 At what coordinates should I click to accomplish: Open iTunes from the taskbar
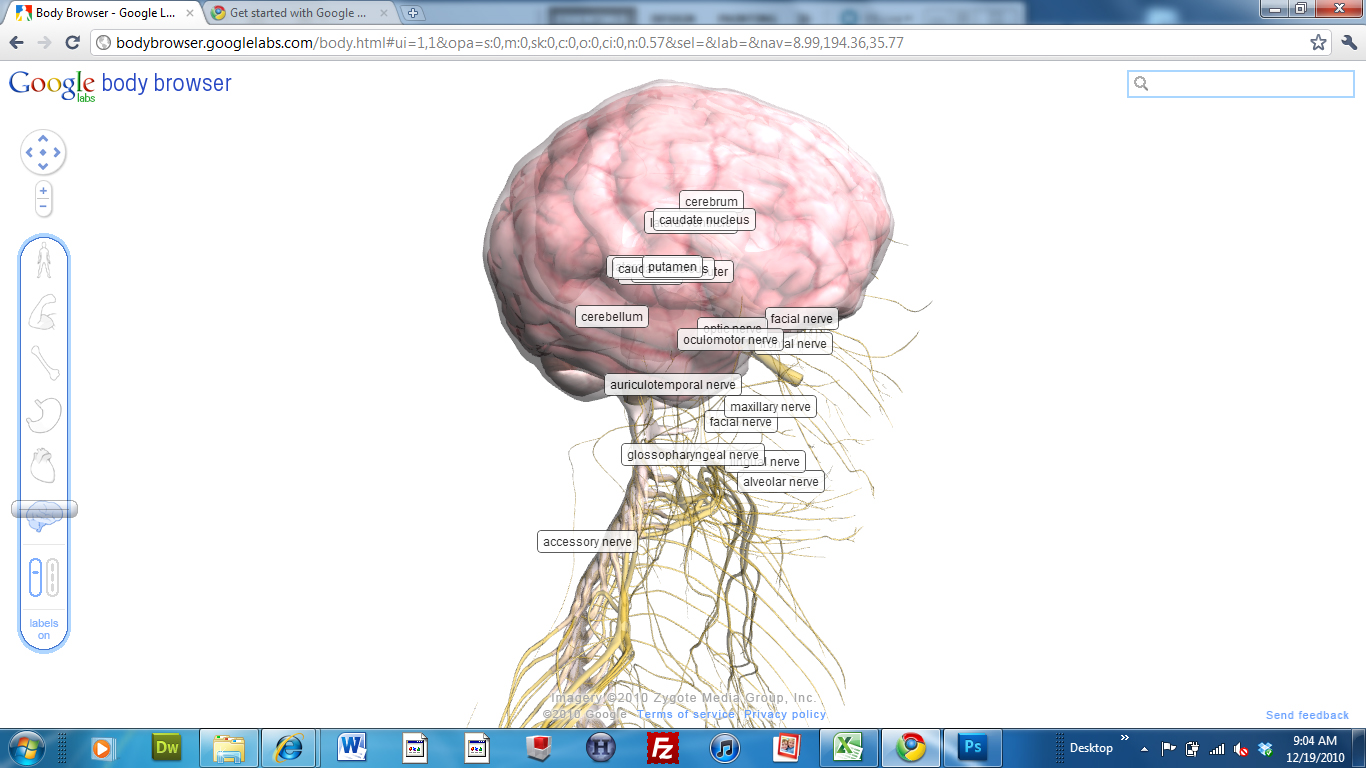point(725,748)
